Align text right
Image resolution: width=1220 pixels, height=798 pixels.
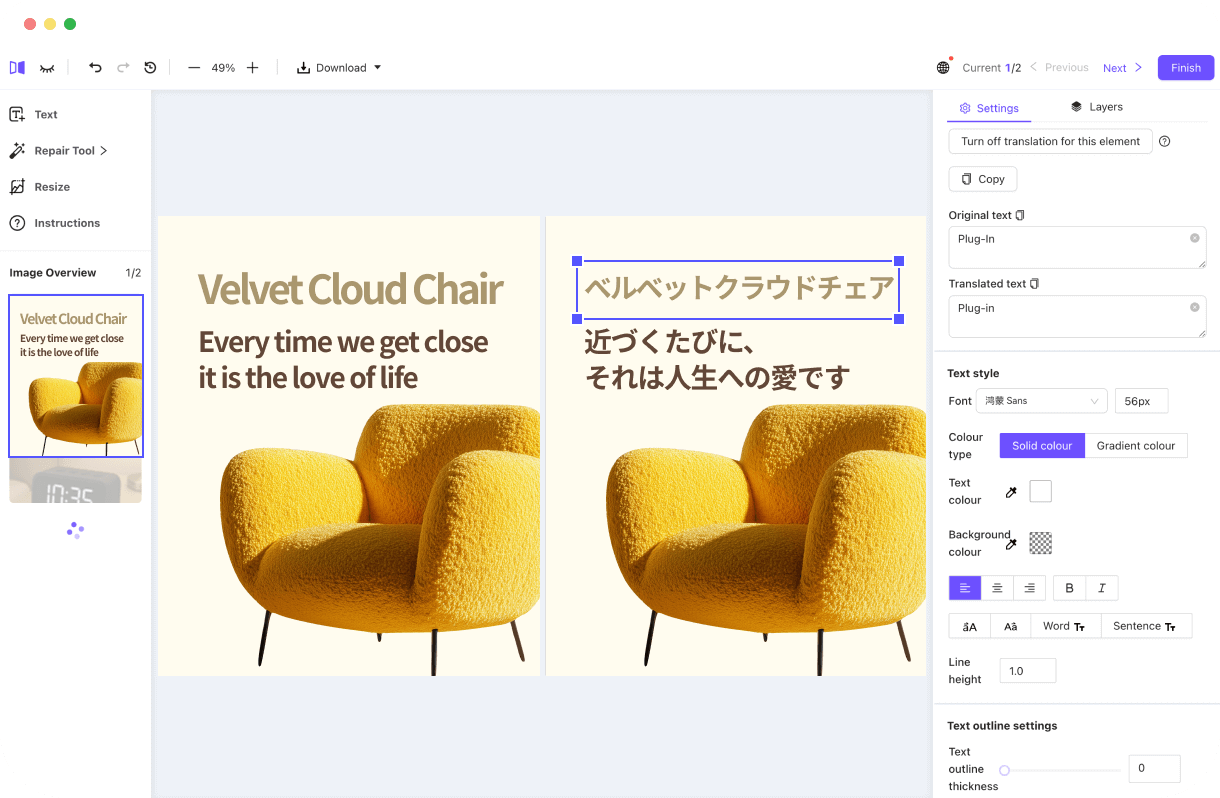tap(1029, 588)
